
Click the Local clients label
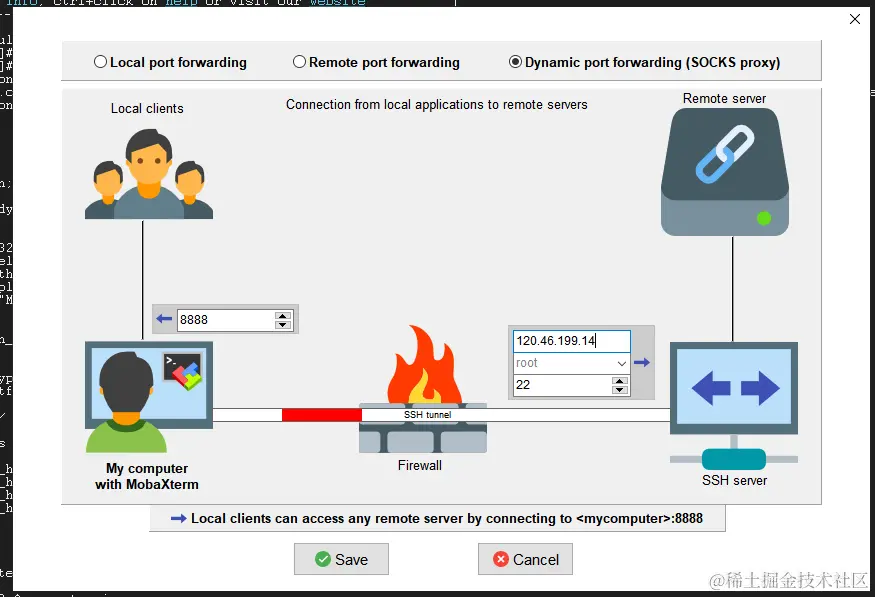147,108
